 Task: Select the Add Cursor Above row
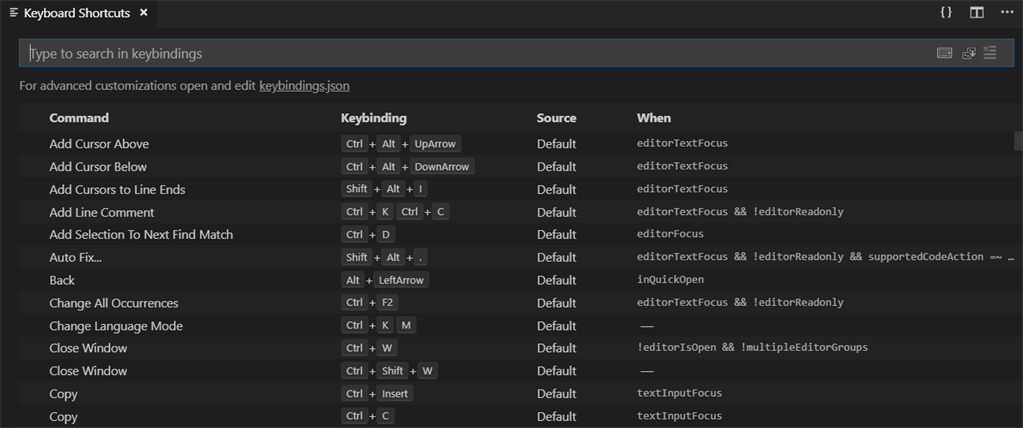(x=99, y=144)
